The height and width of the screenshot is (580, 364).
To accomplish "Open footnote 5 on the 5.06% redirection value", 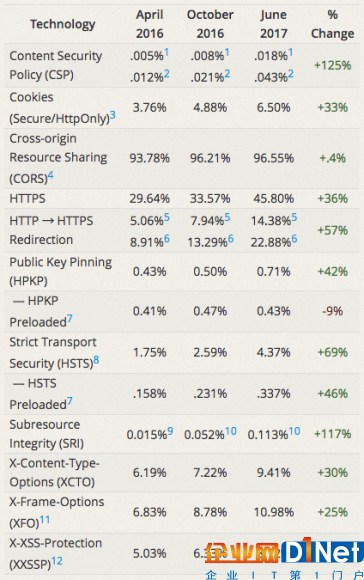I will coord(167,217).
